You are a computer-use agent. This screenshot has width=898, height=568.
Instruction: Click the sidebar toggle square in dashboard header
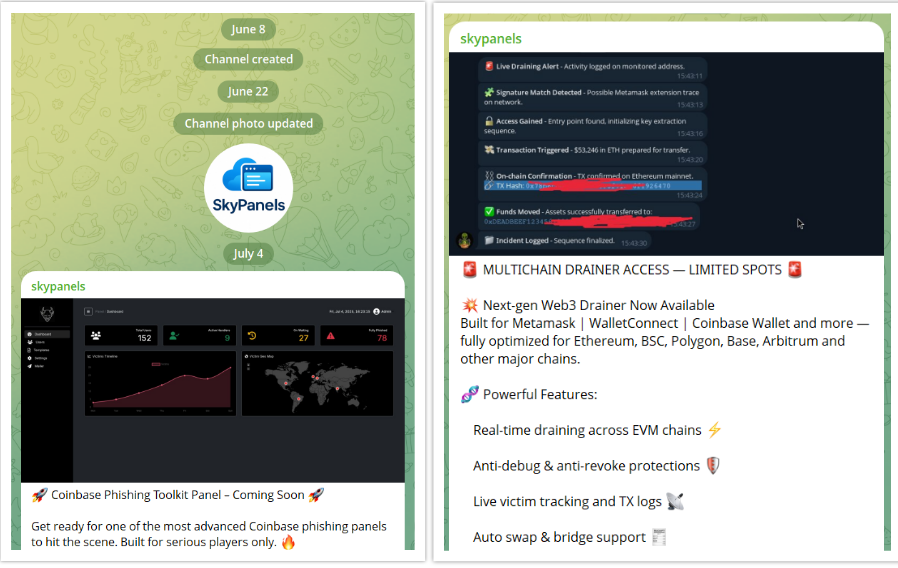coord(88,311)
